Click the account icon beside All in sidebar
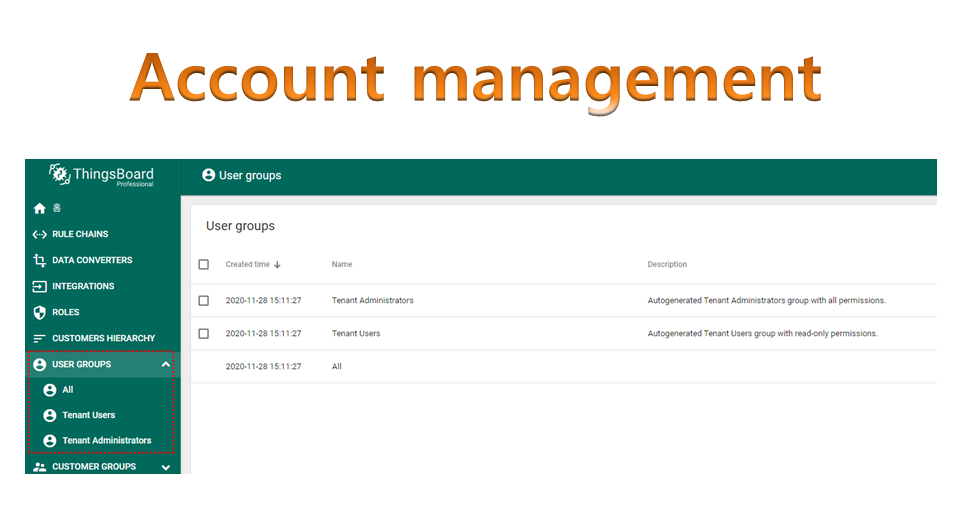The height and width of the screenshot is (524, 967). pos(50,390)
